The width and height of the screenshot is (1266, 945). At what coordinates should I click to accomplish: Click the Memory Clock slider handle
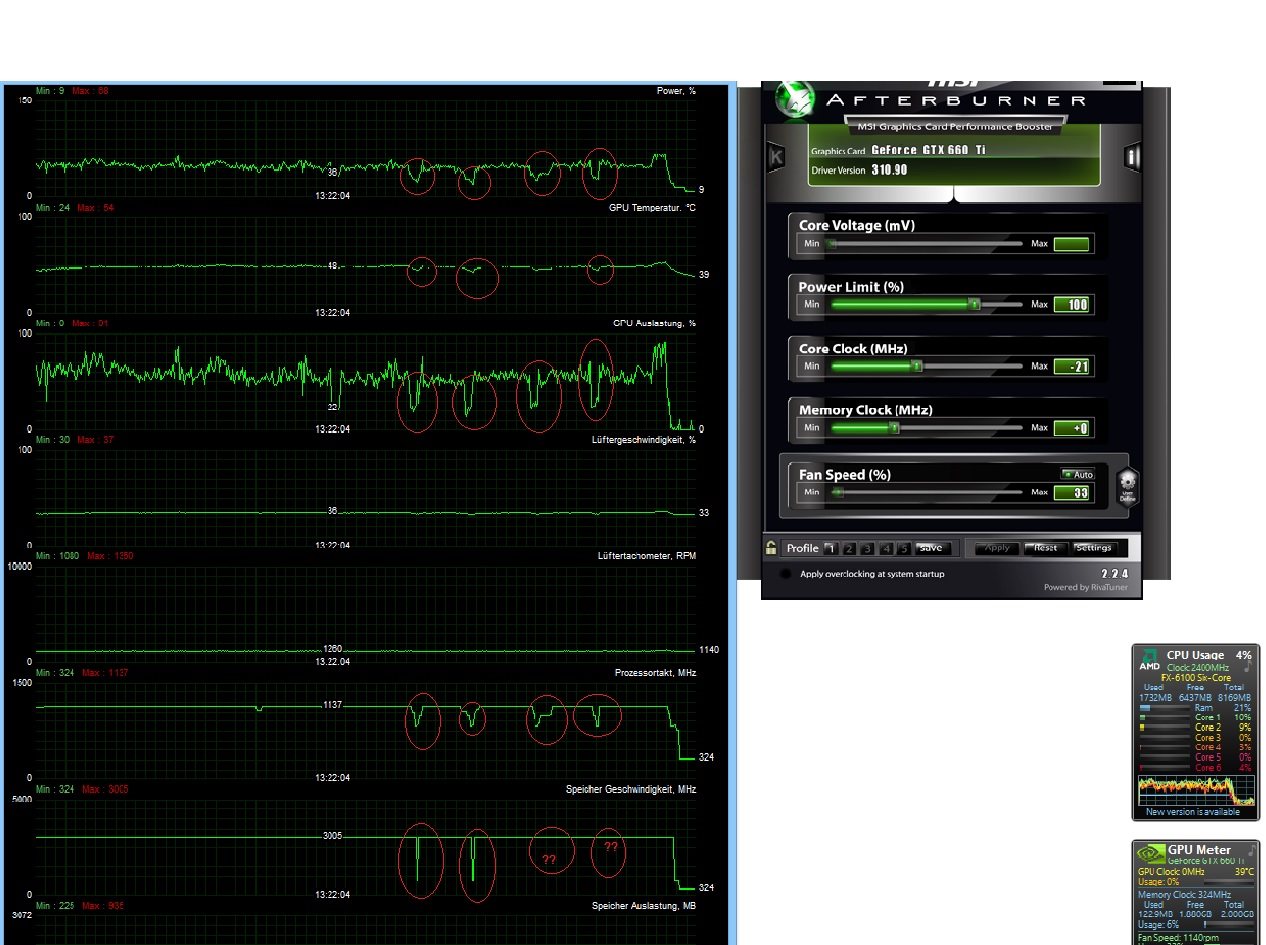tap(895, 428)
